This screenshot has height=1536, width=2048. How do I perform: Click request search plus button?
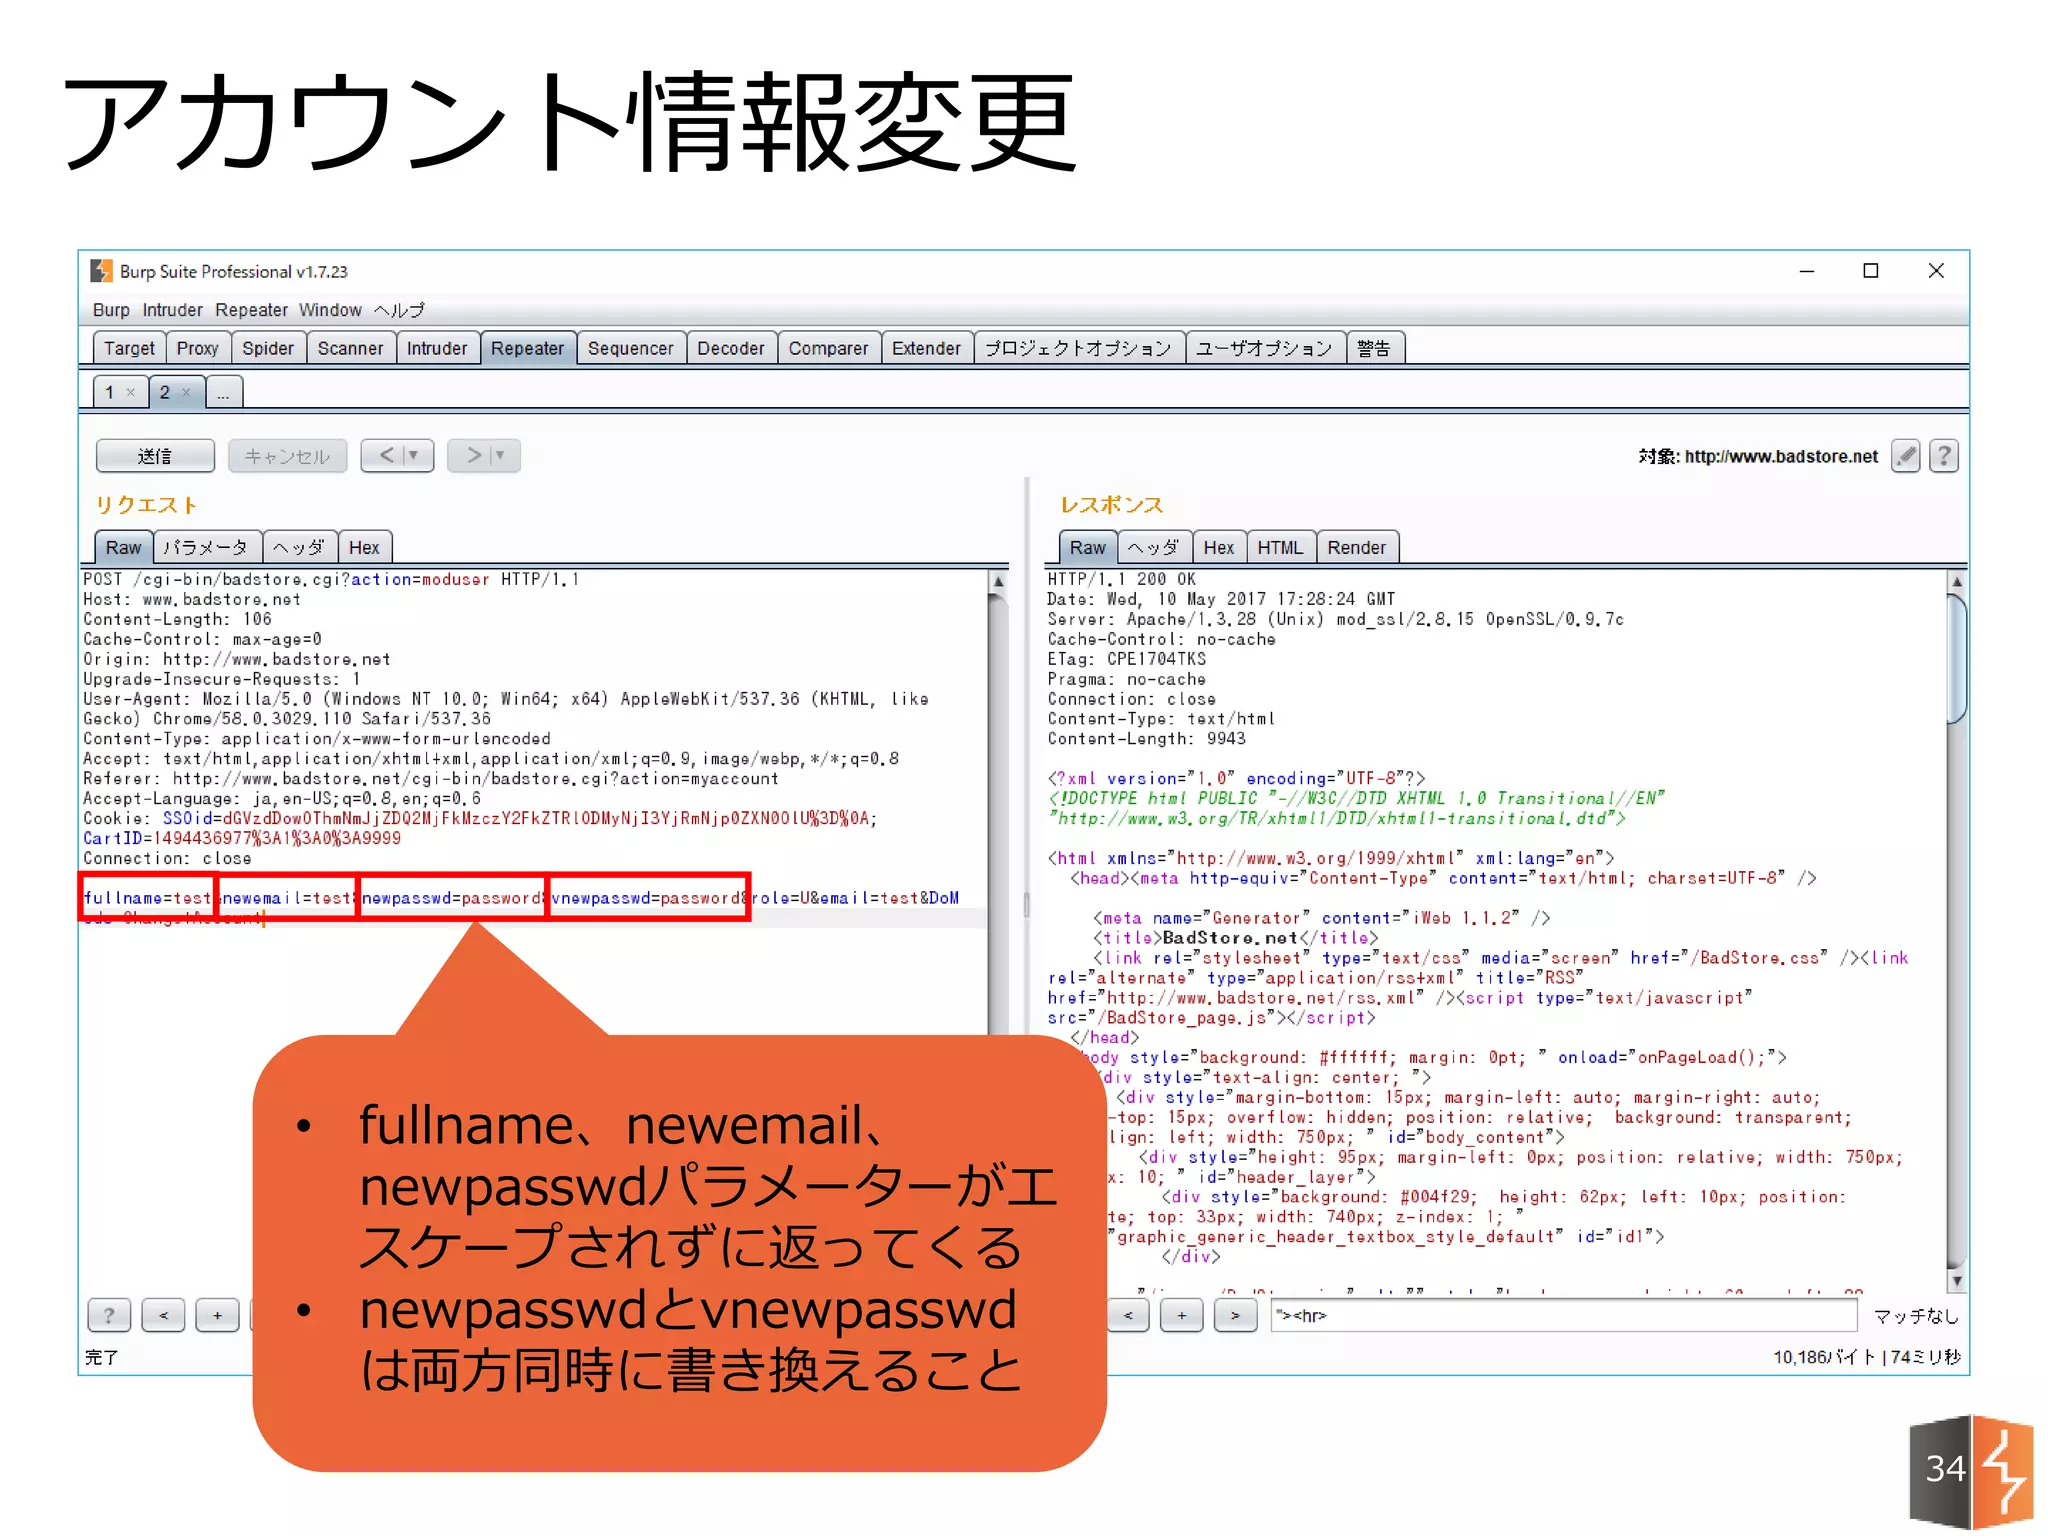coord(217,1315)
